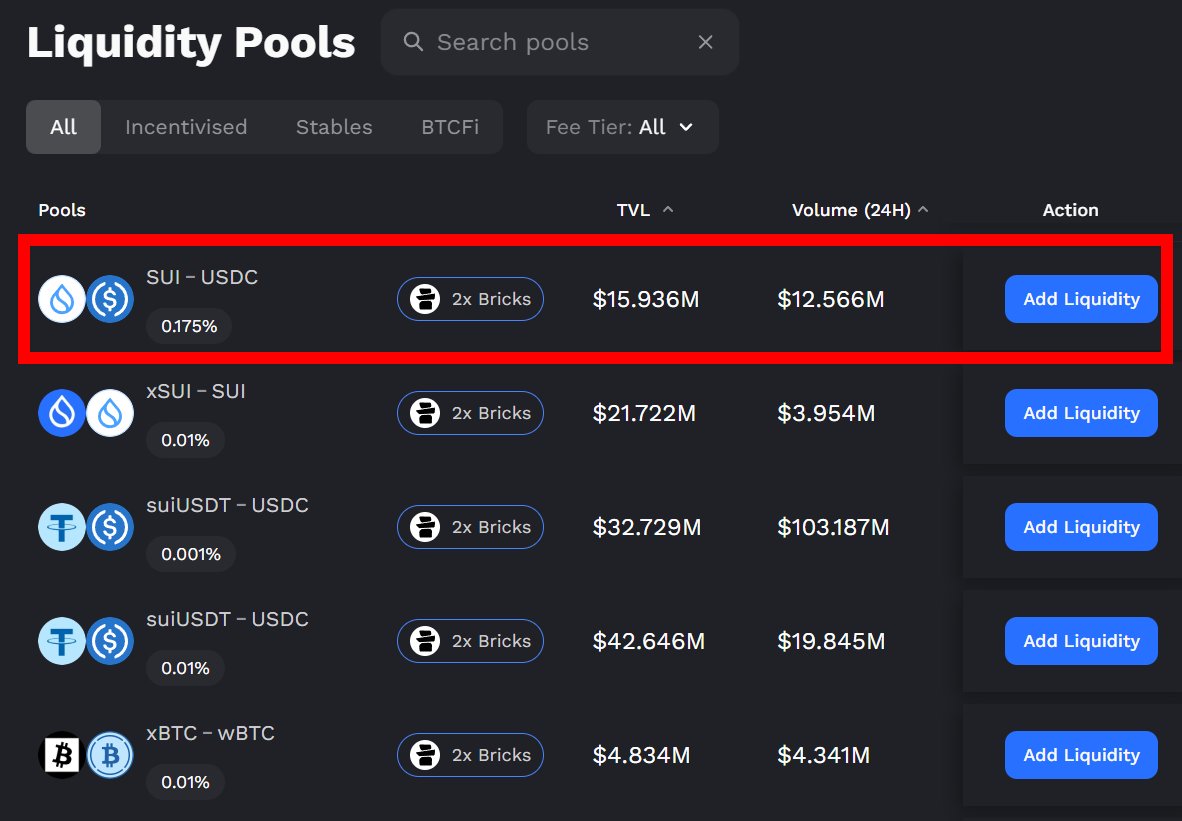Click the $3.954M volume value

[826, 413]
